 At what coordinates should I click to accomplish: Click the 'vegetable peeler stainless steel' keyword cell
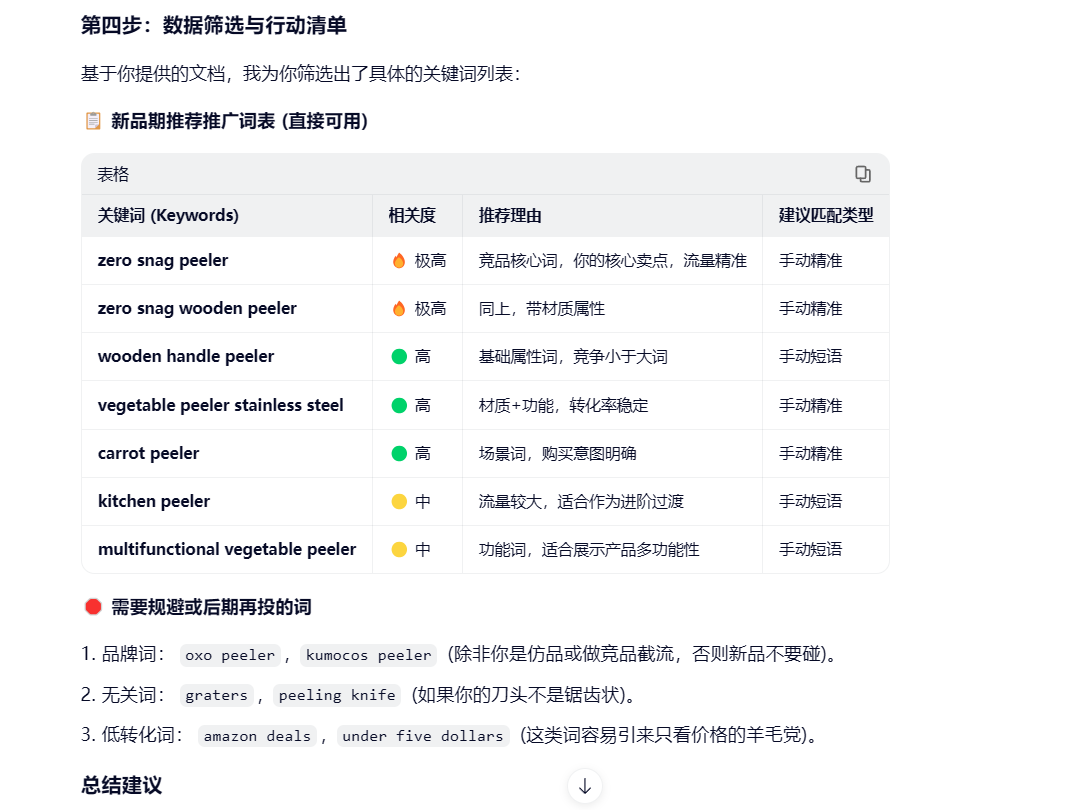[x=220, y=405]
